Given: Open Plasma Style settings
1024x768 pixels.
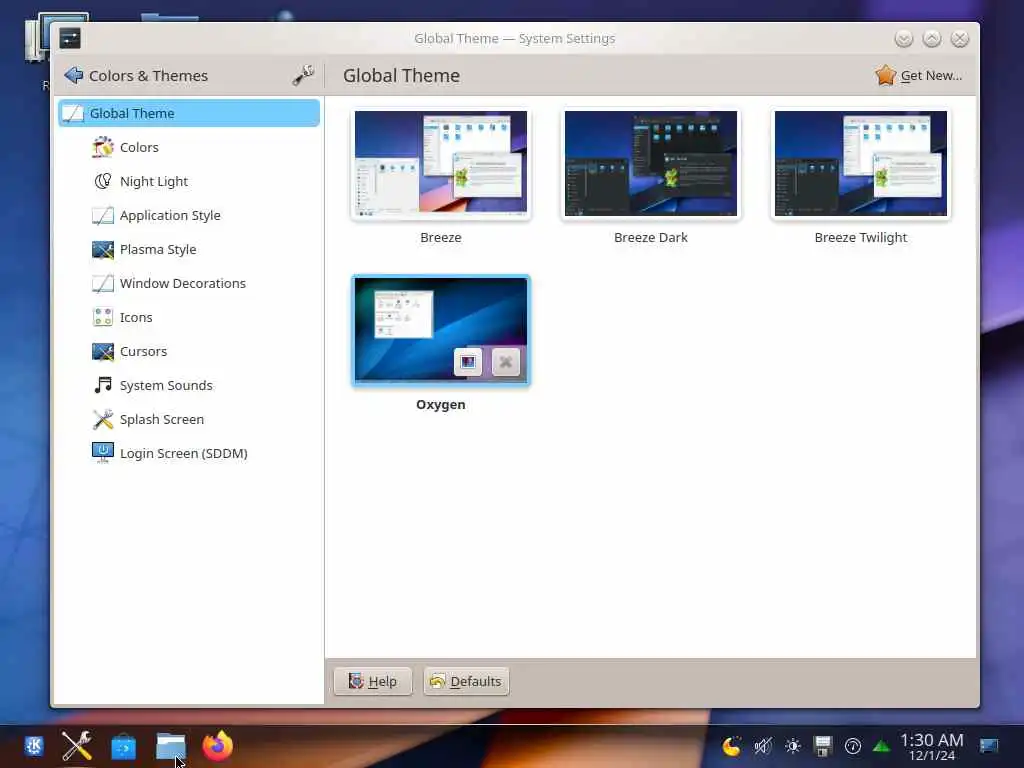Looking at the screenshot, I should (x=189, y=249).
